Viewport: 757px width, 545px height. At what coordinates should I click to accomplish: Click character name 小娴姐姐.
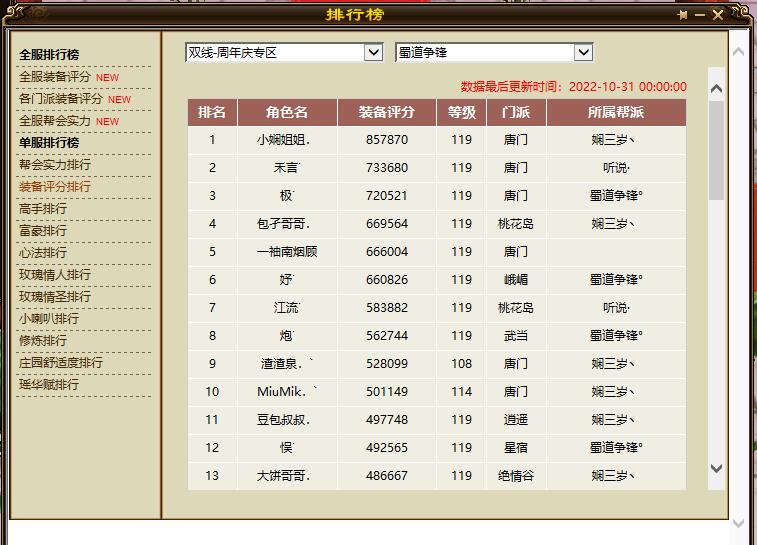283,140
